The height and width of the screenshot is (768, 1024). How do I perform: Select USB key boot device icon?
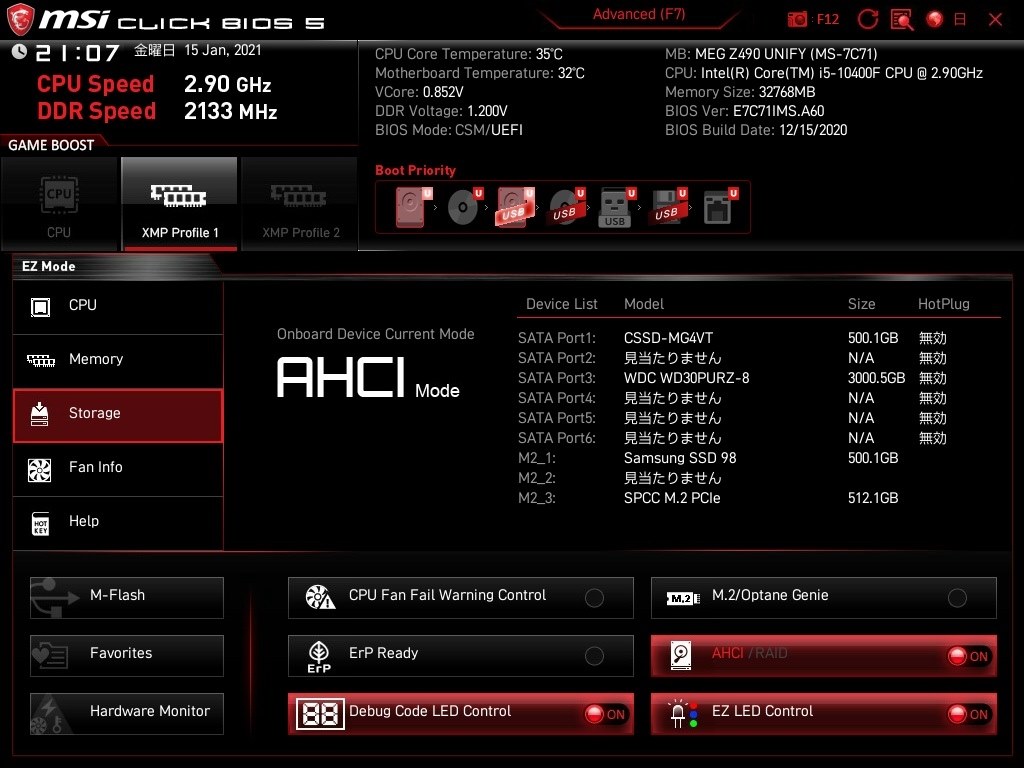[x=616, y=208]
